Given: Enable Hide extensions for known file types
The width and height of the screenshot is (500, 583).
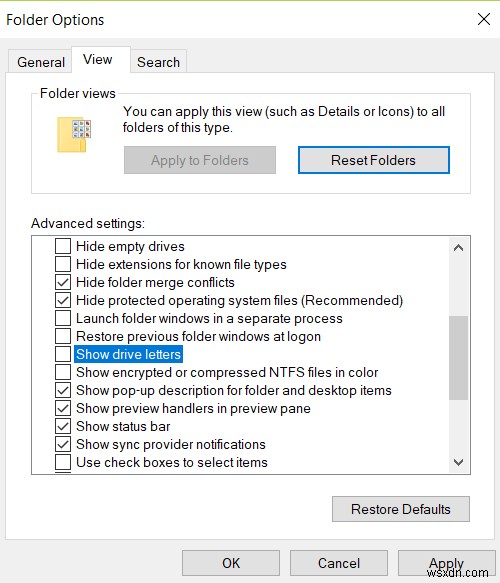Looking at the screenshot, I should 63,264.
